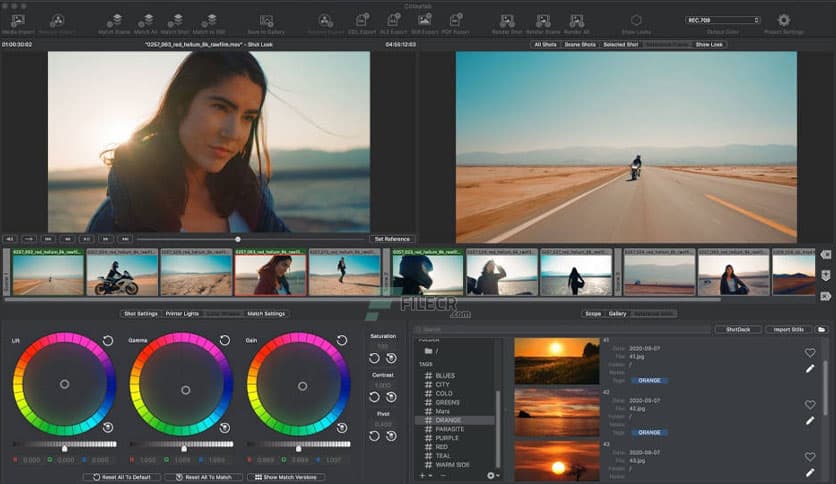Viewport: 836px width, 484px height.
Task: Click Reset All To Match
Action: tap(204, 477)
